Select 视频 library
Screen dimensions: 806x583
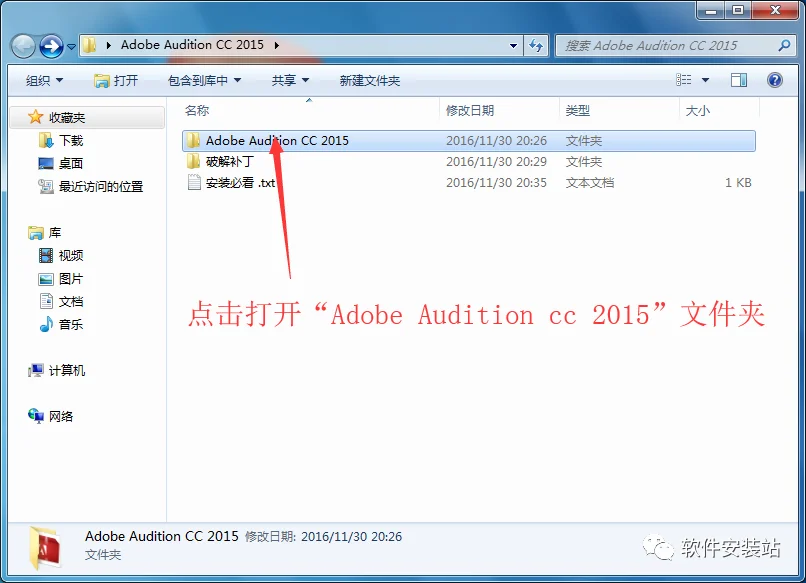[x=70, y=256]
